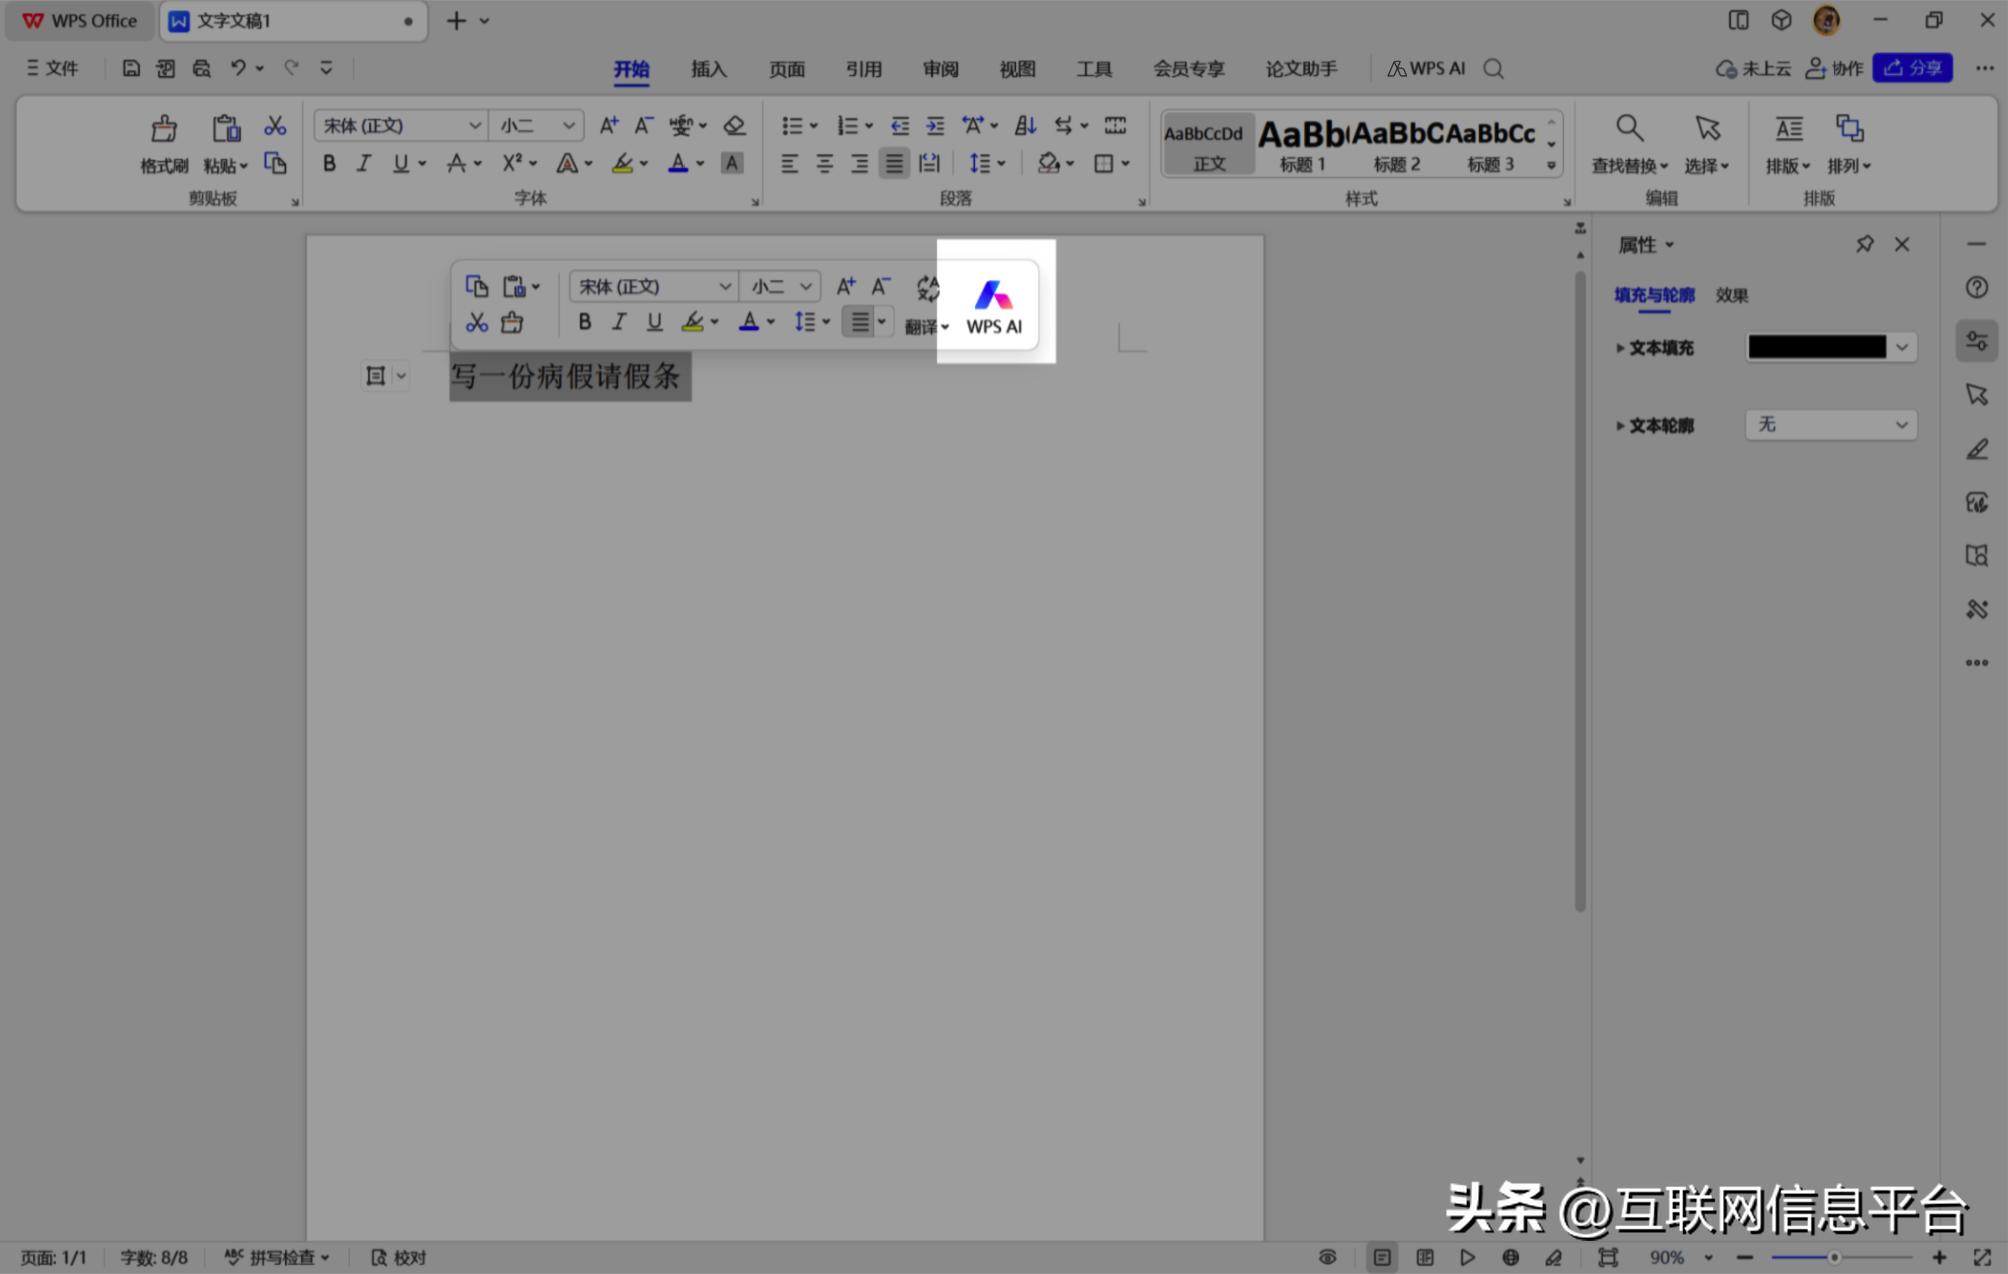Viewport: 2008px width, 1274px height.
Task: Click the Find and Replace icon
Action: click(x=1628, y=128)
